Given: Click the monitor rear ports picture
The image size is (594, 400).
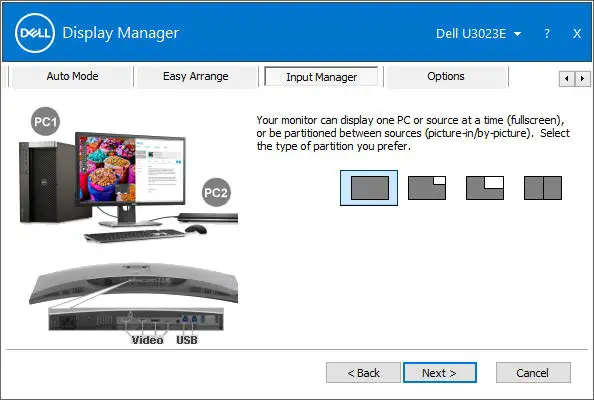Looking at the screenshot, I should tap(136, 319).
